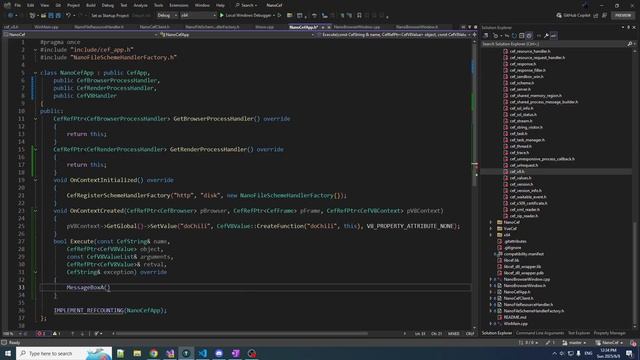640x360 pixels.
Task: Open the Debug configuration dropdown
Action: tap(167, 16)
